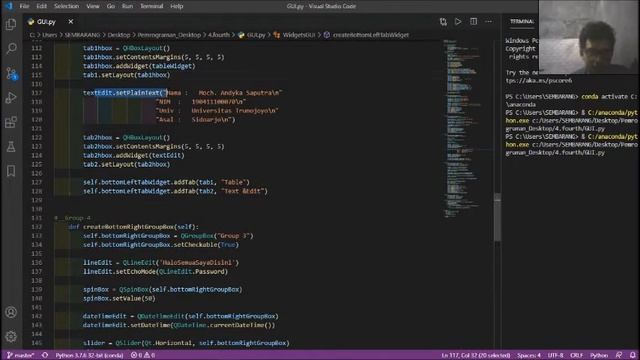
Task: Open the Testing flask view
Action: 11,147
